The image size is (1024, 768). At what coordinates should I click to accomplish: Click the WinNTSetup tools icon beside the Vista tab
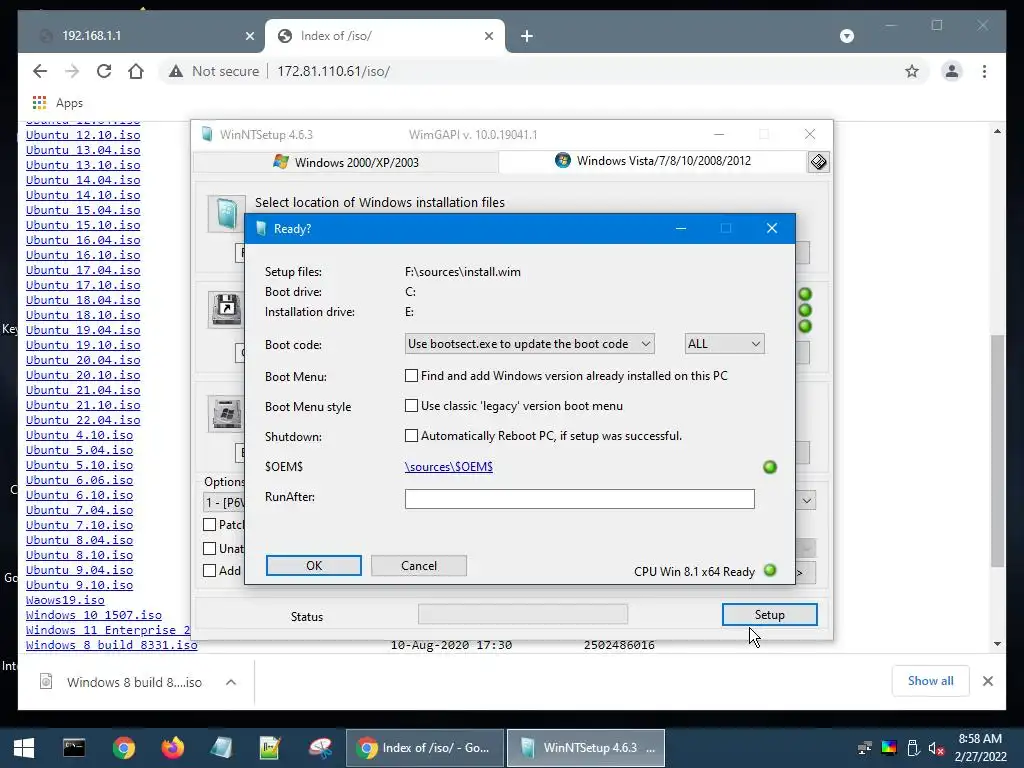pos(818,161)
